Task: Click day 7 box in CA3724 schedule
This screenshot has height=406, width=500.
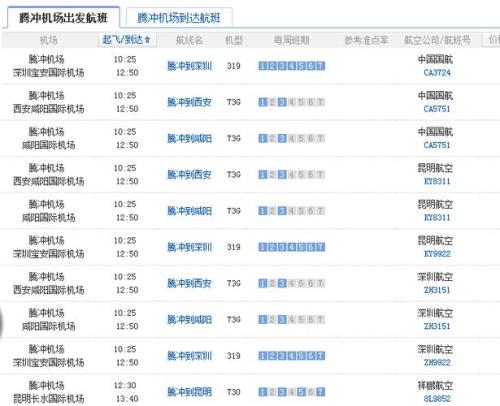Action: pyautogui.click(x=320, y=66)
